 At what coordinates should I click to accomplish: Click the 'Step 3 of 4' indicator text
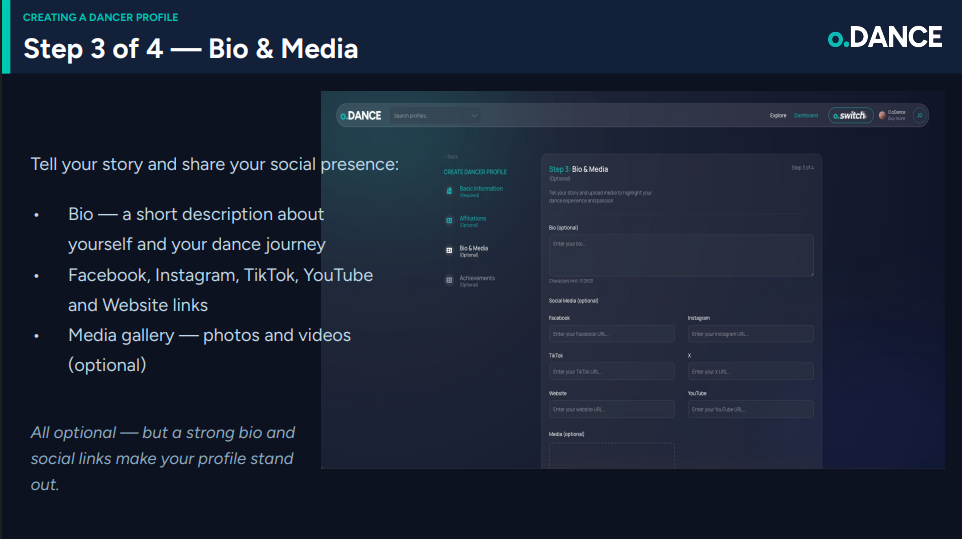pos(802,167)
